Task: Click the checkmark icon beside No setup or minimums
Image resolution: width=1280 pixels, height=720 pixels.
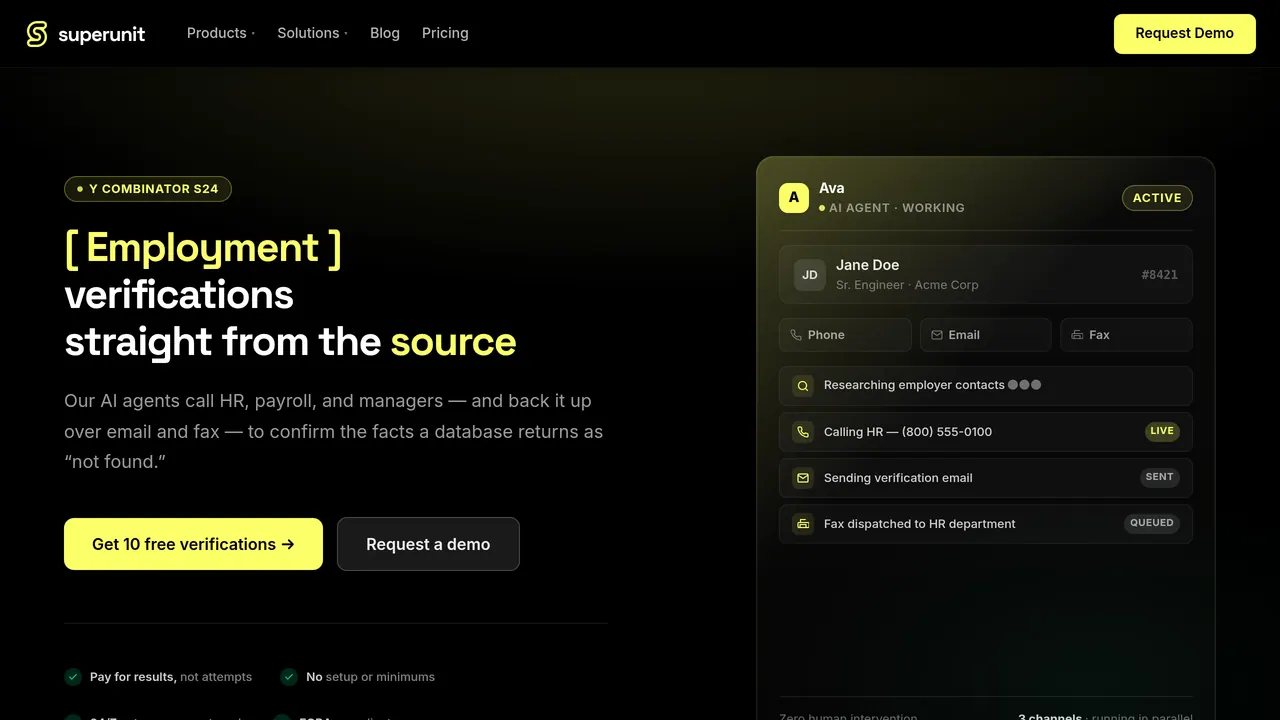Action: pos(289,677)
